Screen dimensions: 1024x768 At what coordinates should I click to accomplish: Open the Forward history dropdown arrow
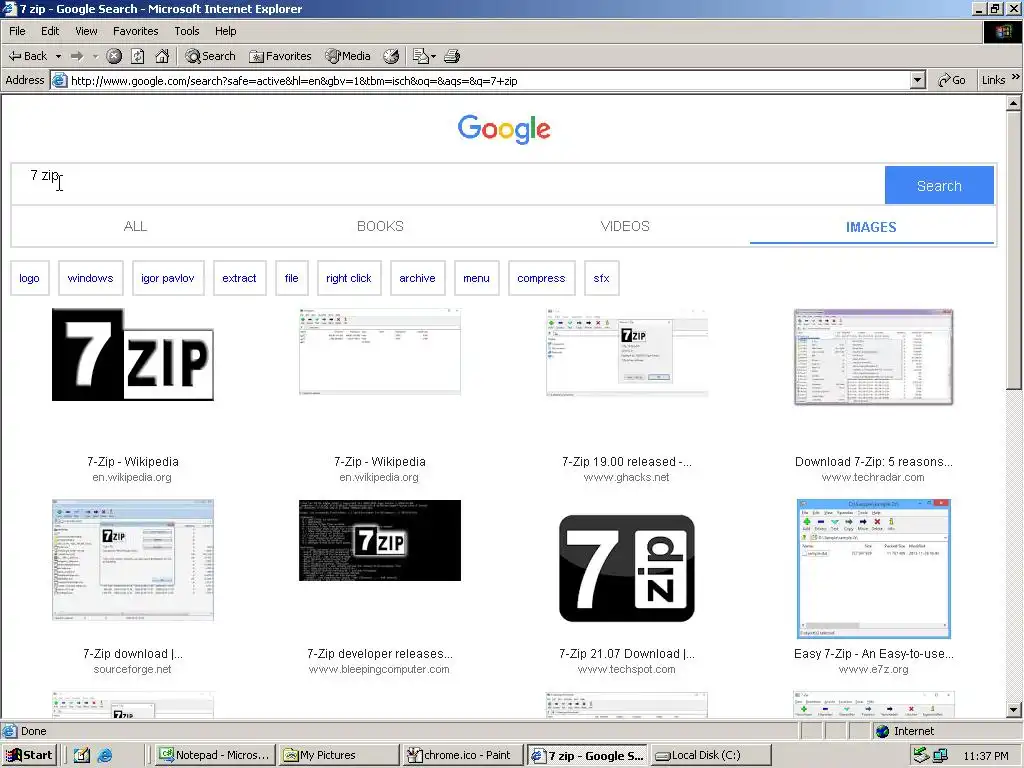click(x=95, y=56)
